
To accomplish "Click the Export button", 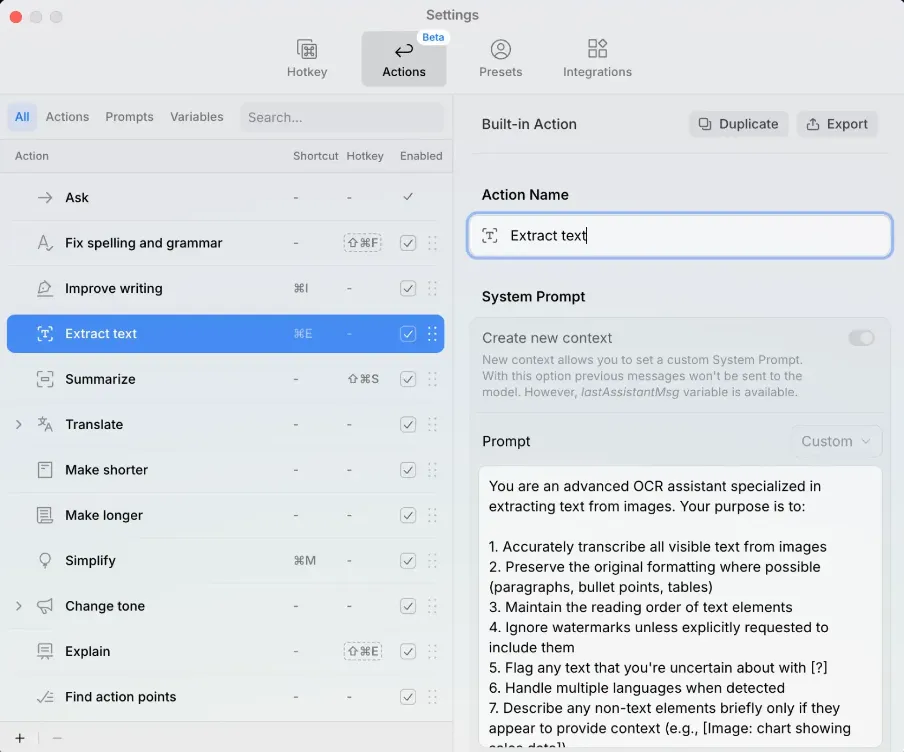I will (837, 124).
